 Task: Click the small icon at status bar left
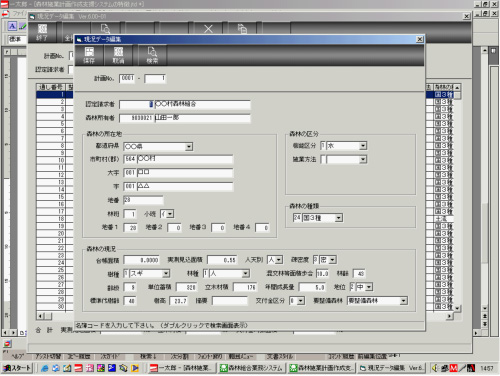pyautogui.click(x=7, y=343)
